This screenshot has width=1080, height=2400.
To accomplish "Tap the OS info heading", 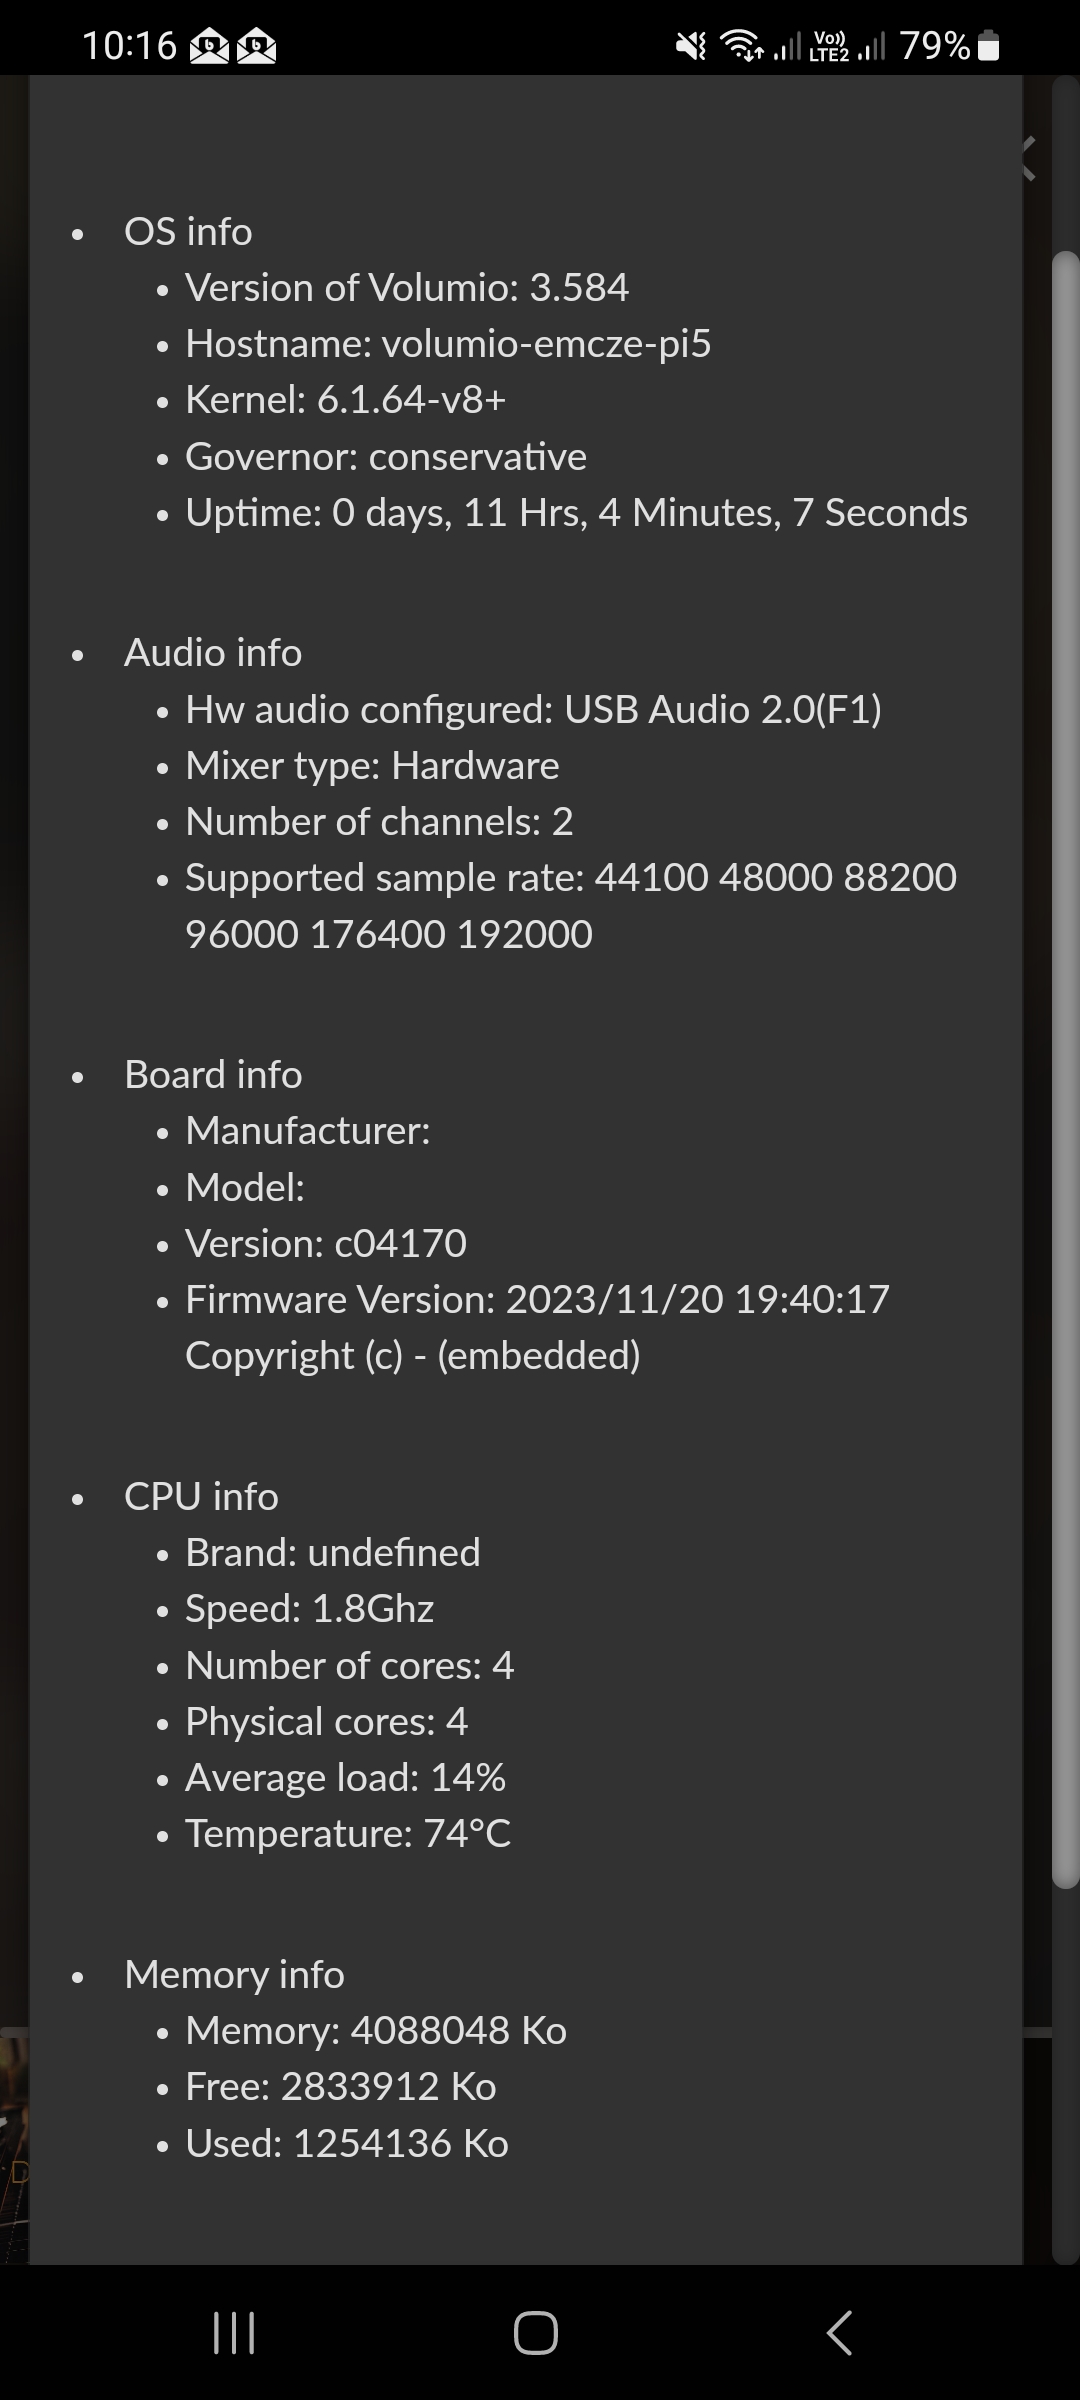I will tap(188, 232).
